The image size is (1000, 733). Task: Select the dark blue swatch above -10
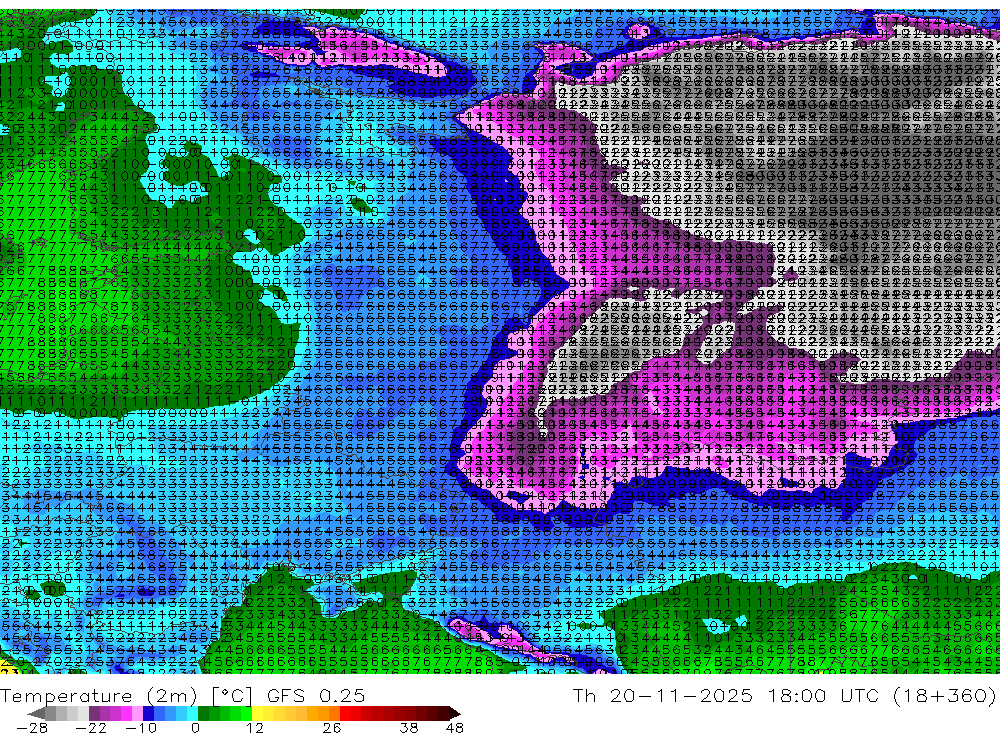(x=149, y=713)
